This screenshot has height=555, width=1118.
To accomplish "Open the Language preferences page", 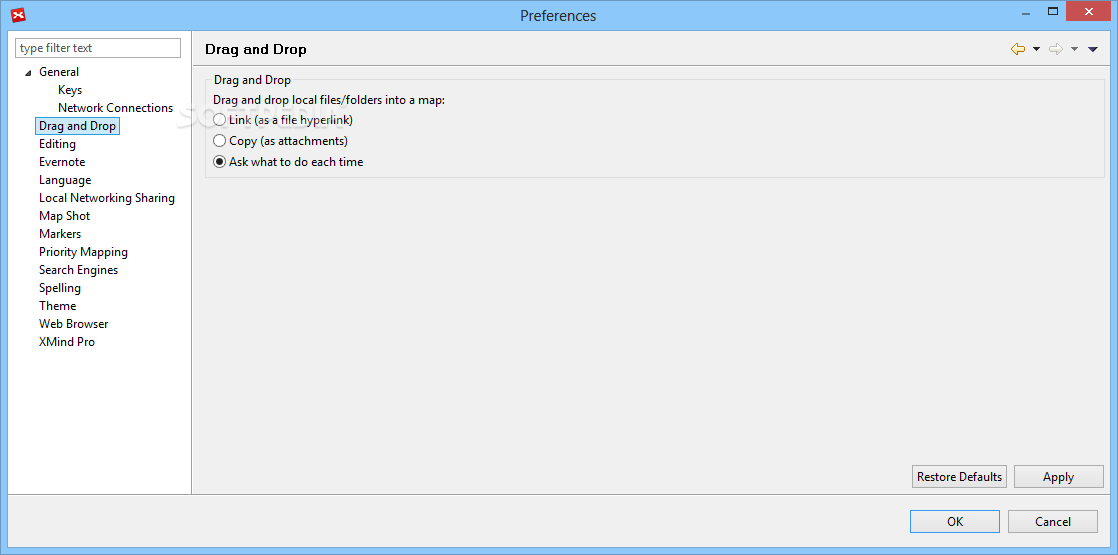I will tap(65, 180).
